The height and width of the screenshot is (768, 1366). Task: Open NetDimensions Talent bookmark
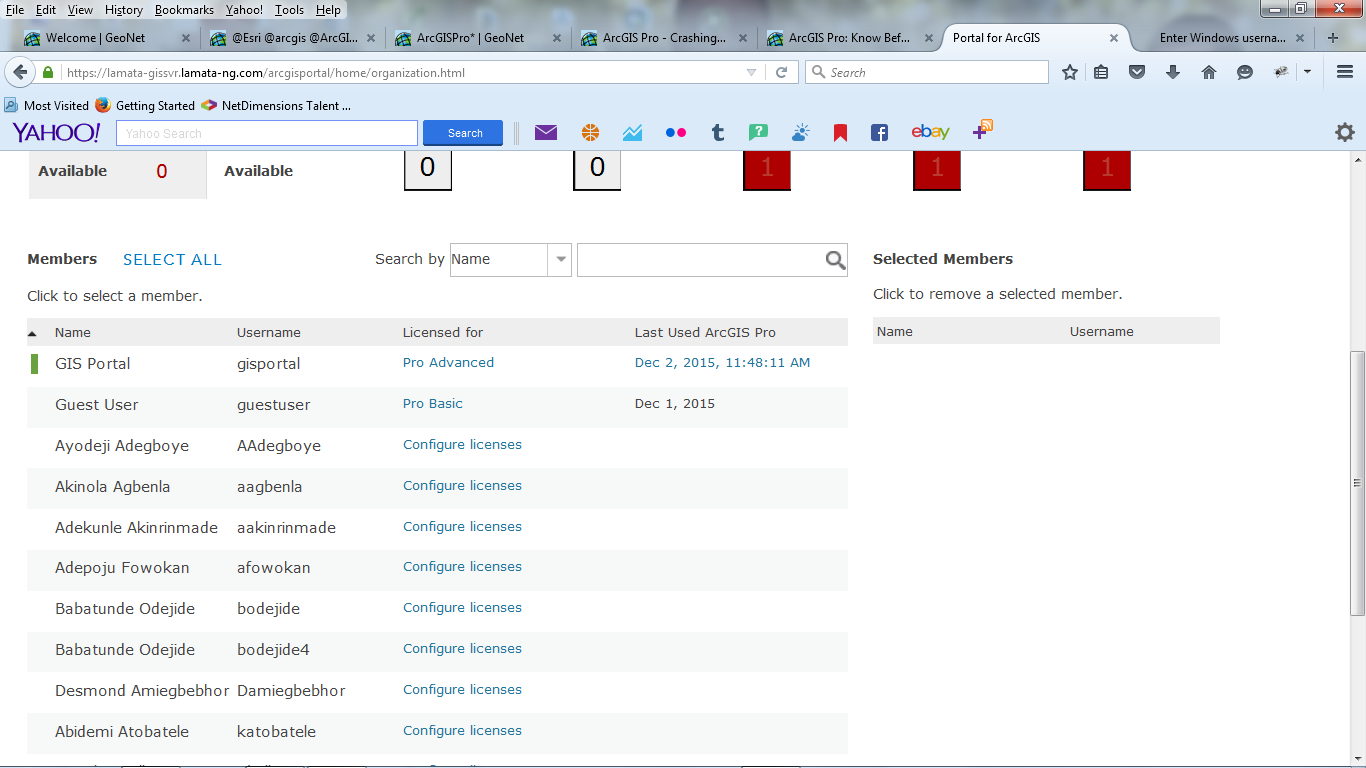coord(277,105)
